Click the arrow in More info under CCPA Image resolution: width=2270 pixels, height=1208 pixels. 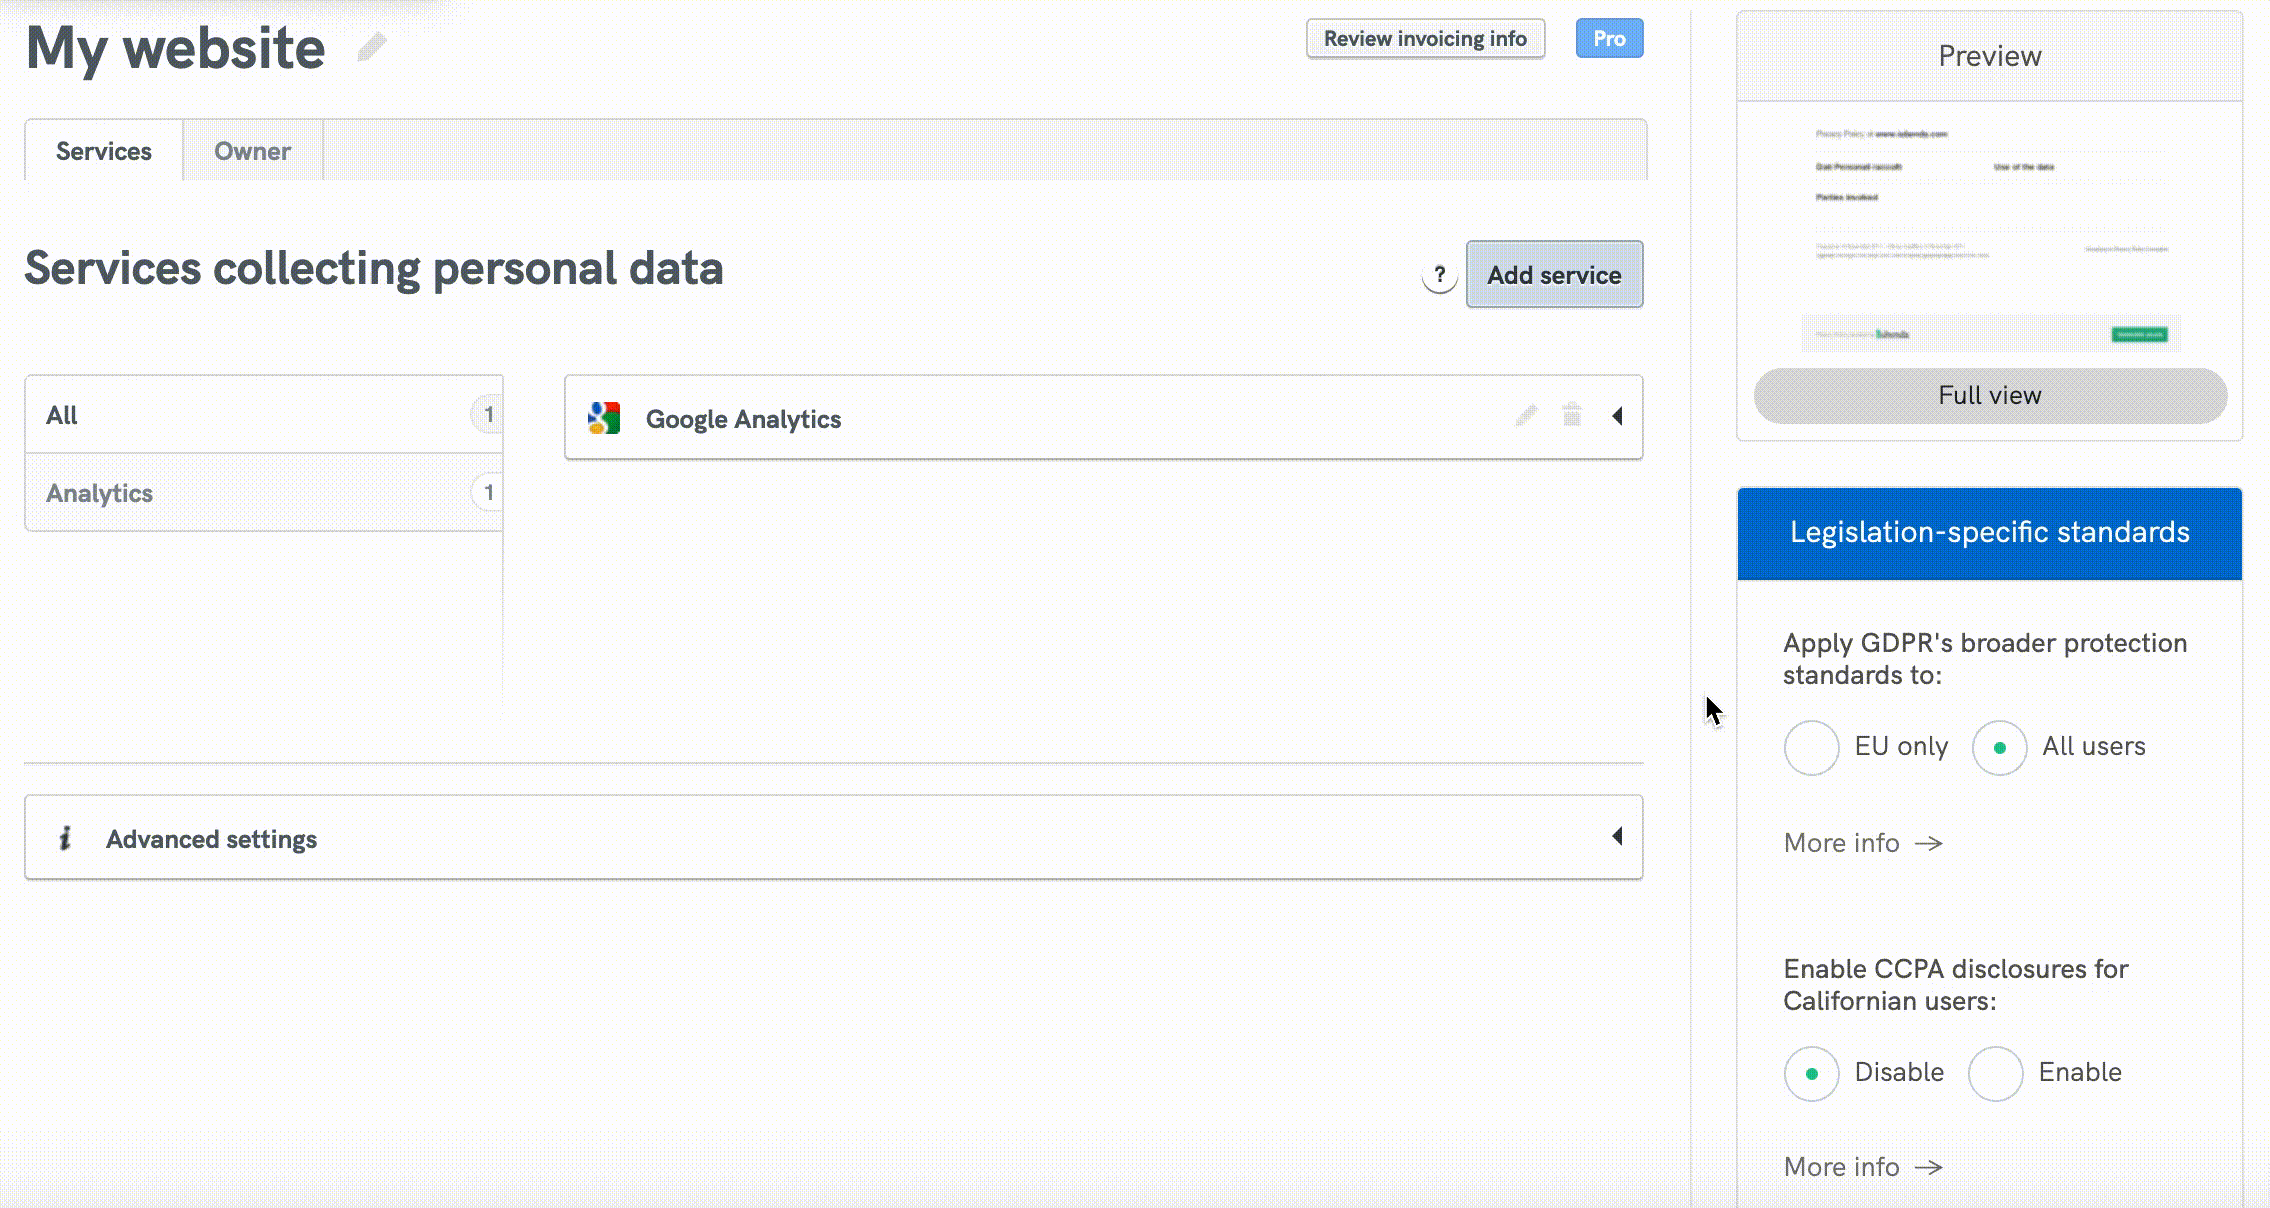1929,1167
